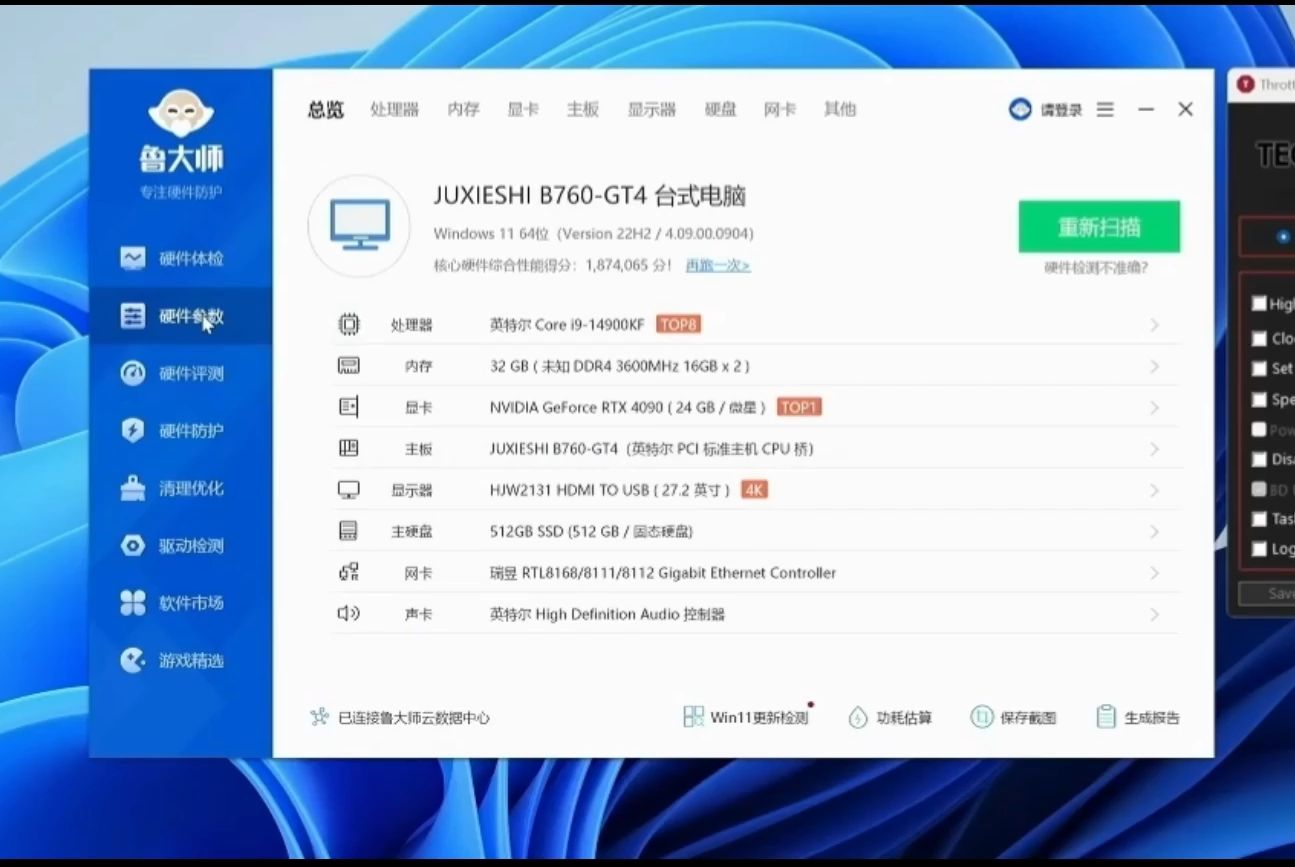Switch to the 其他 tab

(x=839, y=110)
